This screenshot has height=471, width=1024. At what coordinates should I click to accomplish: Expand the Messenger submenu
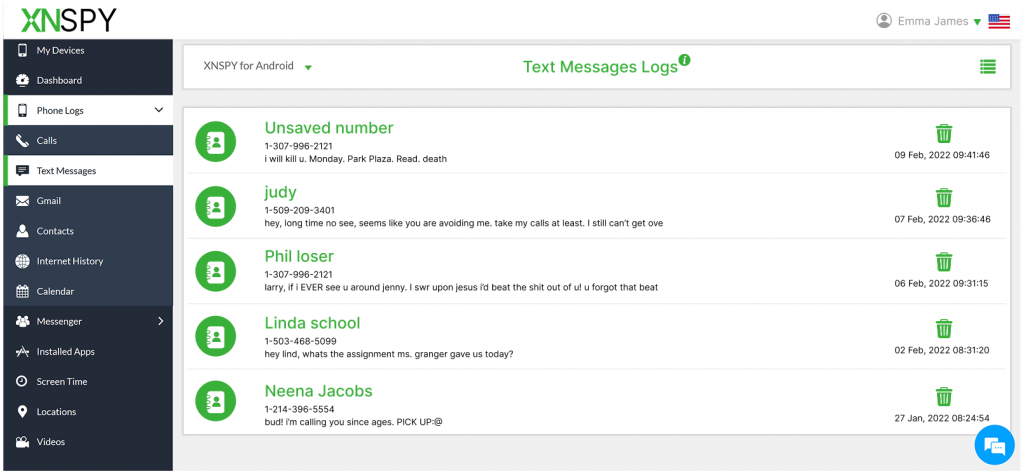click(160, 321)
